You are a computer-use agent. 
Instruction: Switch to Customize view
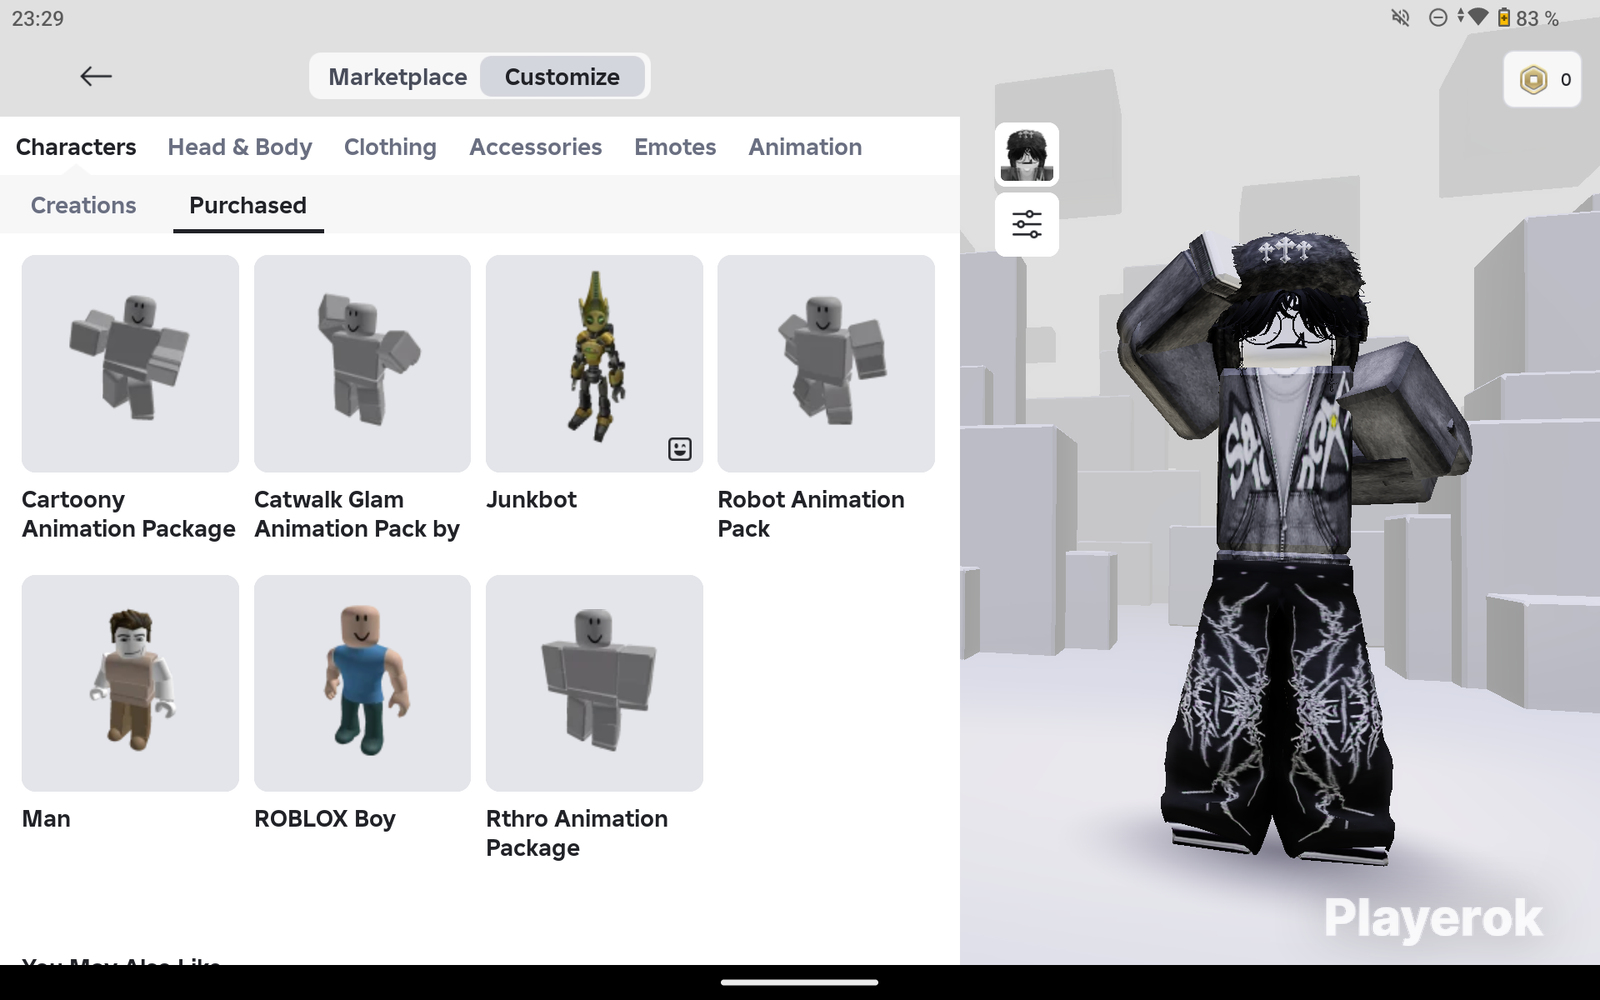[x=562, y=77]
